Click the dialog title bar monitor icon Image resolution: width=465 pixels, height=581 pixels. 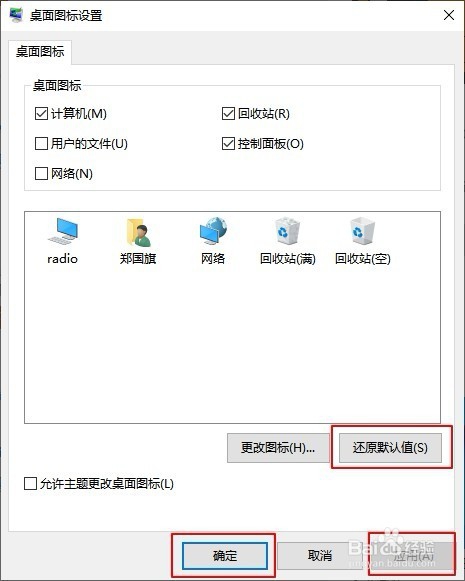coord(16,15)
